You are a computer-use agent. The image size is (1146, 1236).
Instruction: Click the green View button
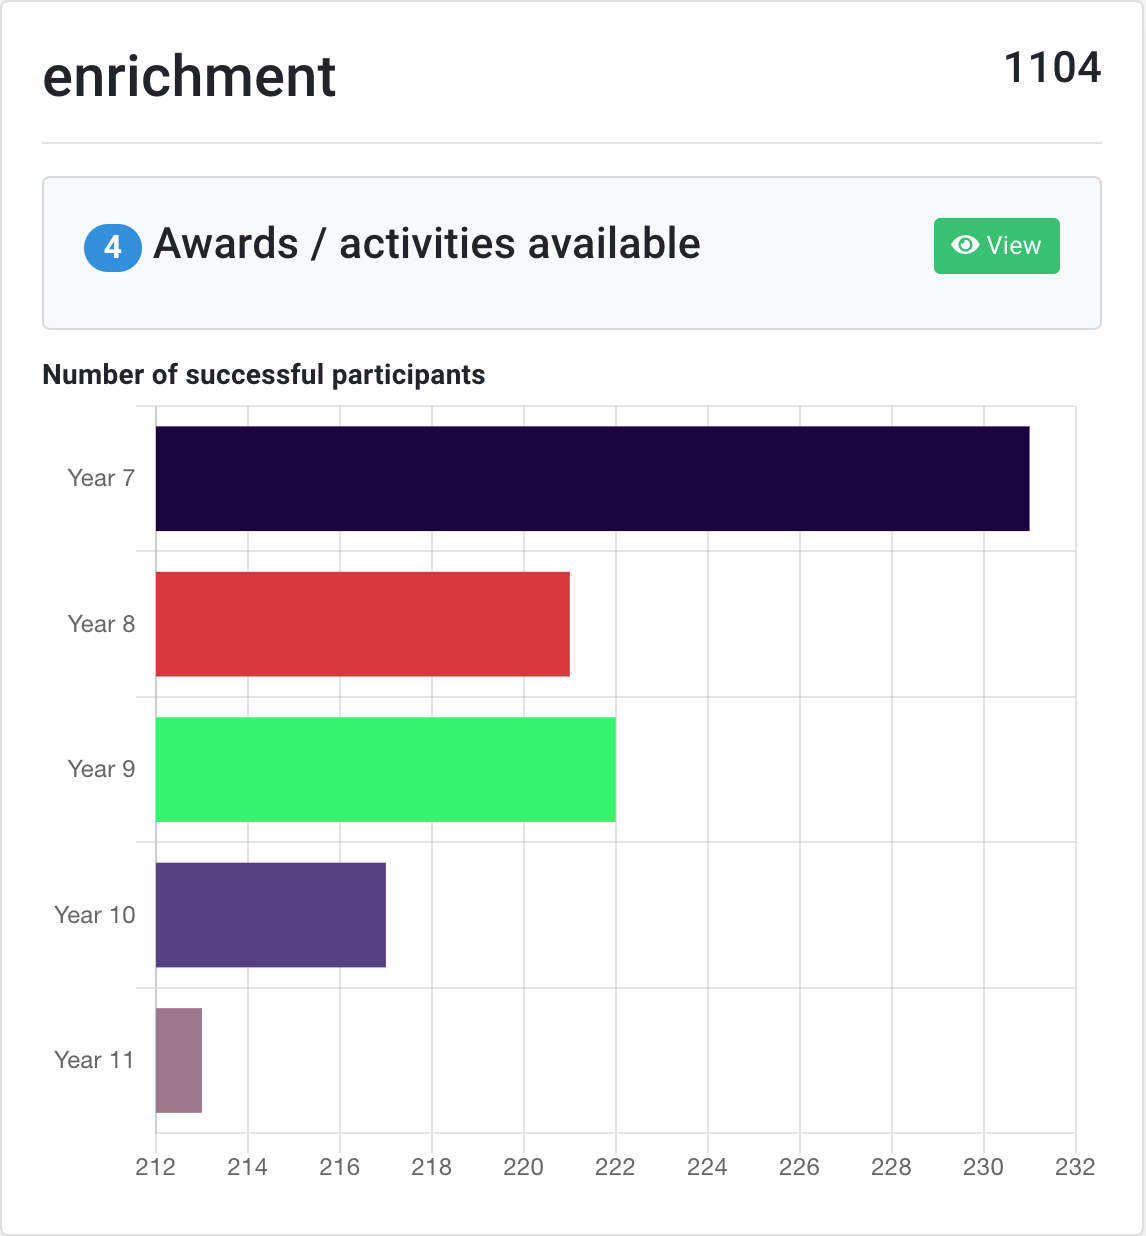pos(996,246)
